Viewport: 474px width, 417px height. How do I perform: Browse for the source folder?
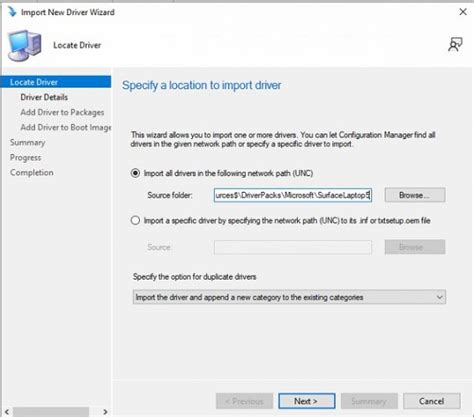tap(415, 195)
